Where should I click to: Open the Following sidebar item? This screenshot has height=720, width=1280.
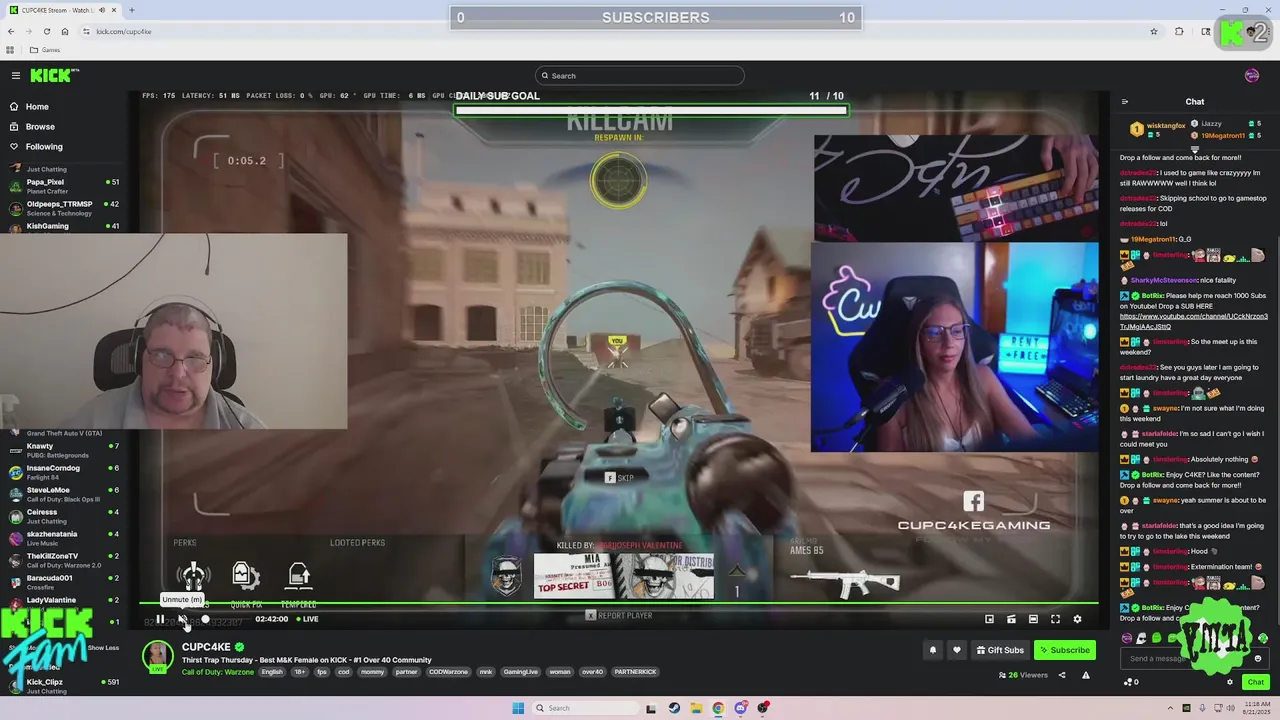44,147
